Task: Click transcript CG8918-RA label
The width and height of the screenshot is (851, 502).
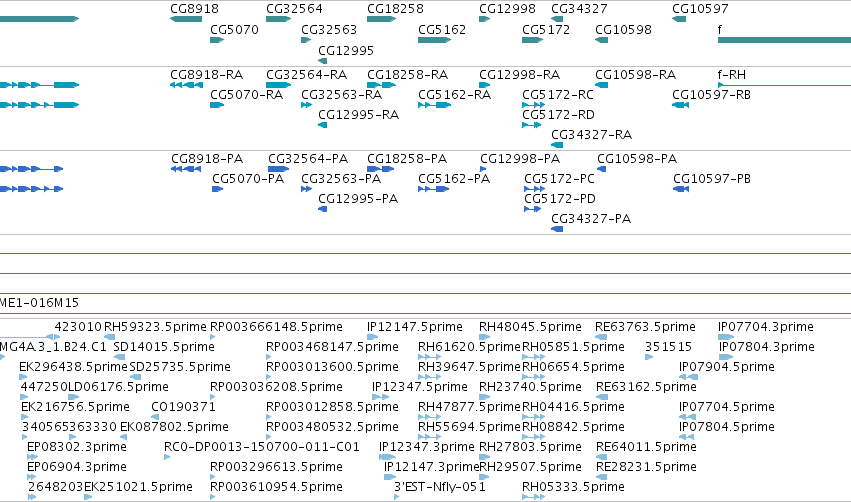Action: pos(206,75)
